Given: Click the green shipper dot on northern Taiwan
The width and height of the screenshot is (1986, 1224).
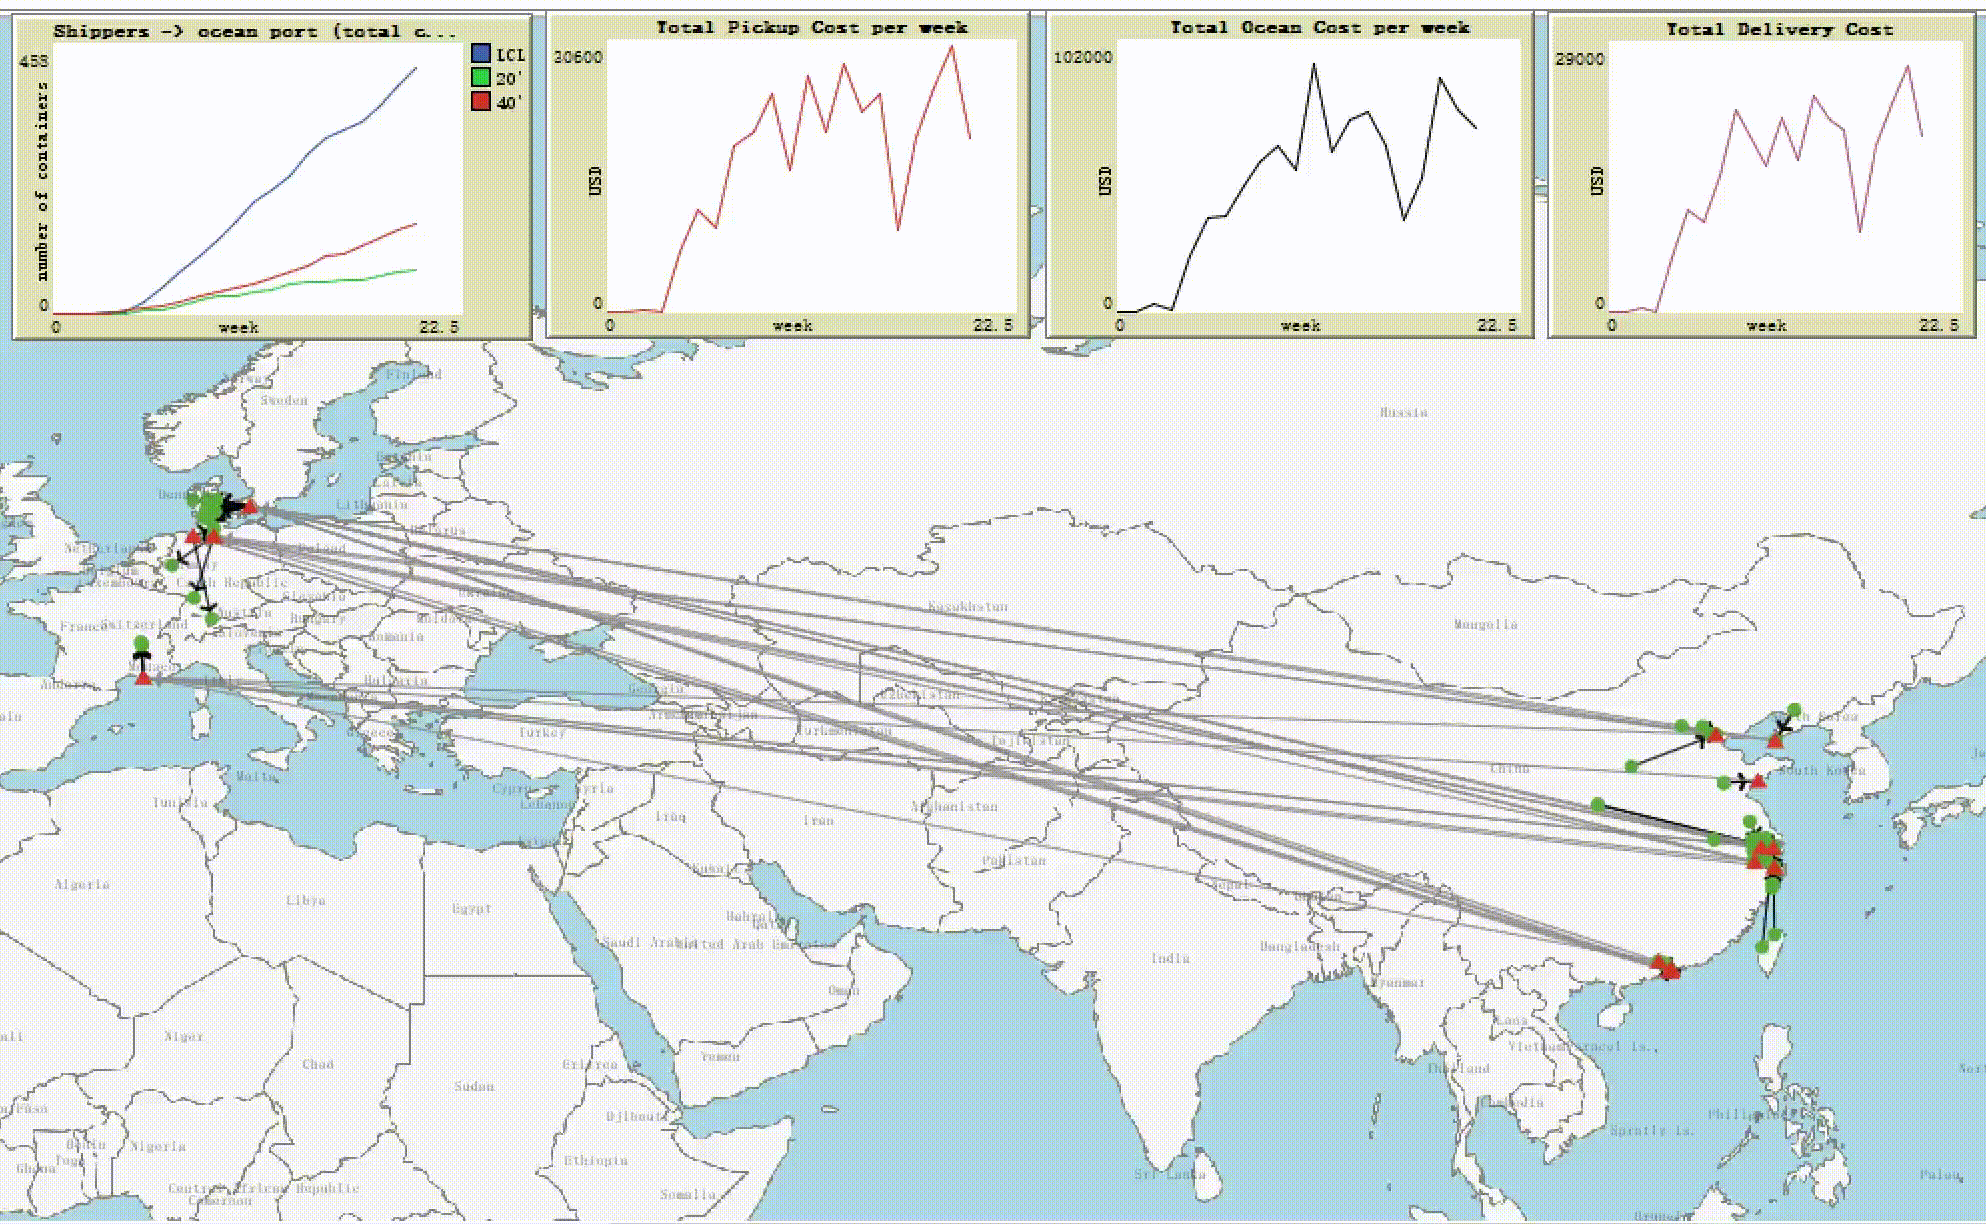Looking at the screenshot, I should tap(1773, 935).
